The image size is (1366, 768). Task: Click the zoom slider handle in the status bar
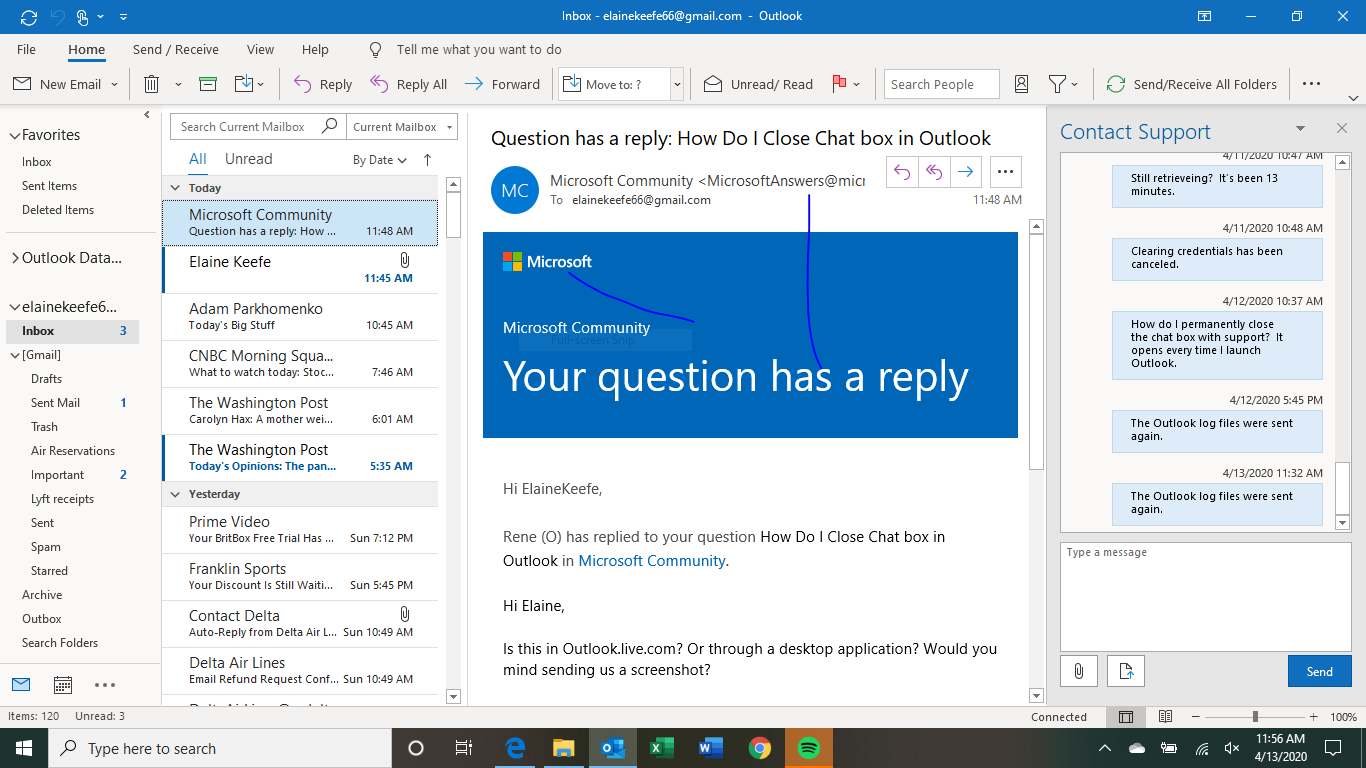coord(1255,717)
